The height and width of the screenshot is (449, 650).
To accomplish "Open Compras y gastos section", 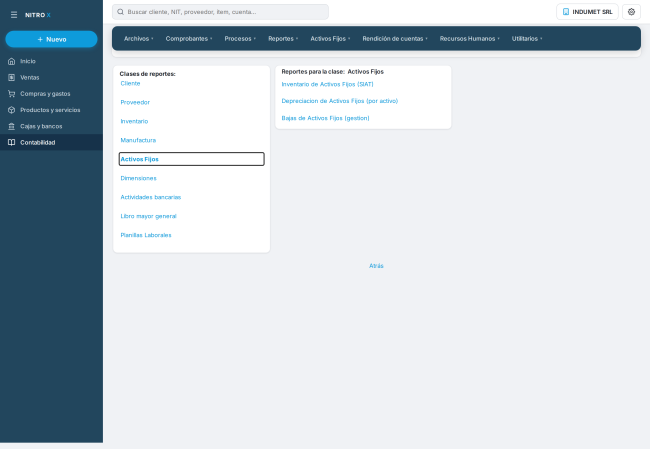I will point(51,94).
